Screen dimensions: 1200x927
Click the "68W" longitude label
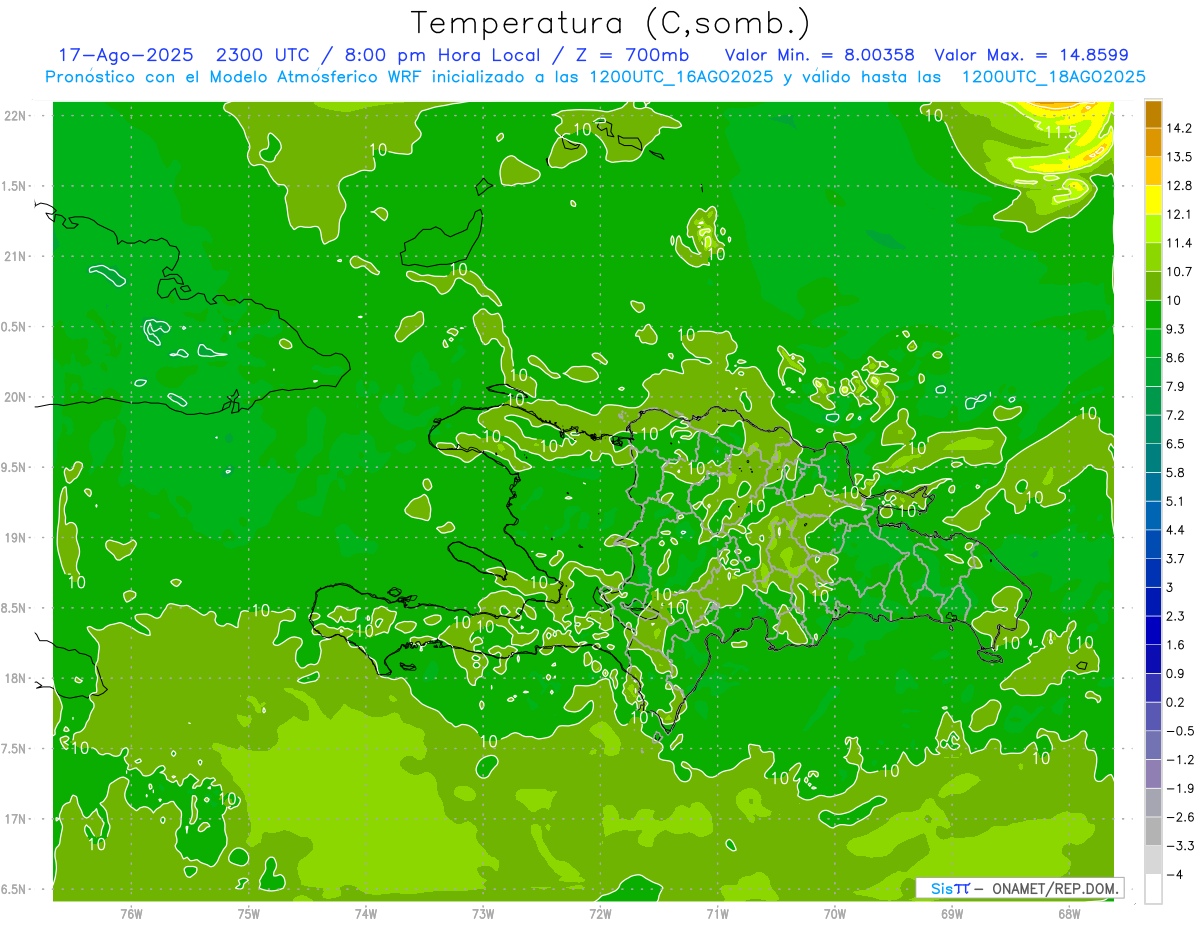coord(1069,913)
